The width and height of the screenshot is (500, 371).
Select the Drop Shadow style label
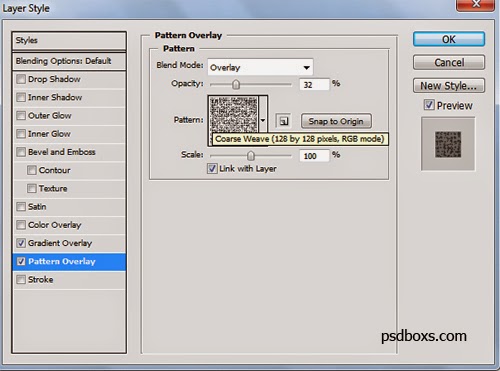54,79
